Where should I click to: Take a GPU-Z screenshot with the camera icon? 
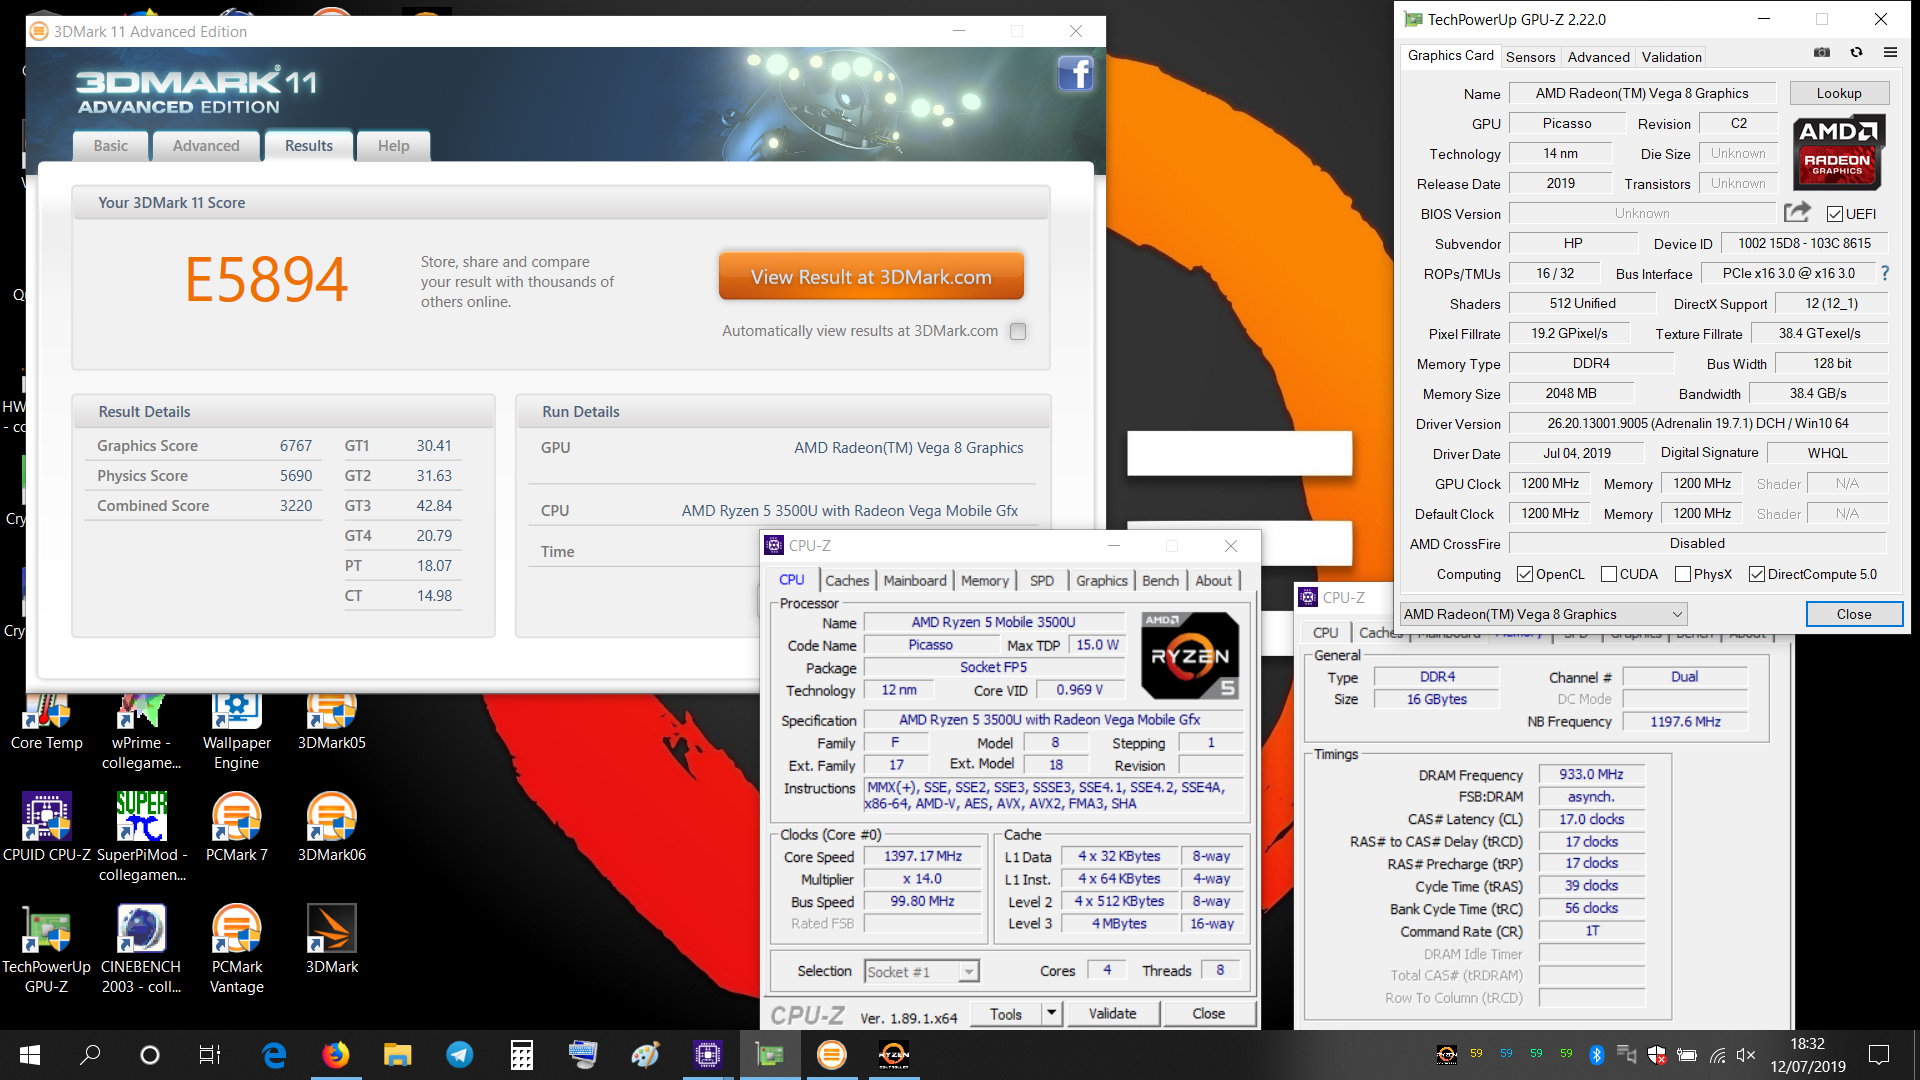(x=1822, y=52)
